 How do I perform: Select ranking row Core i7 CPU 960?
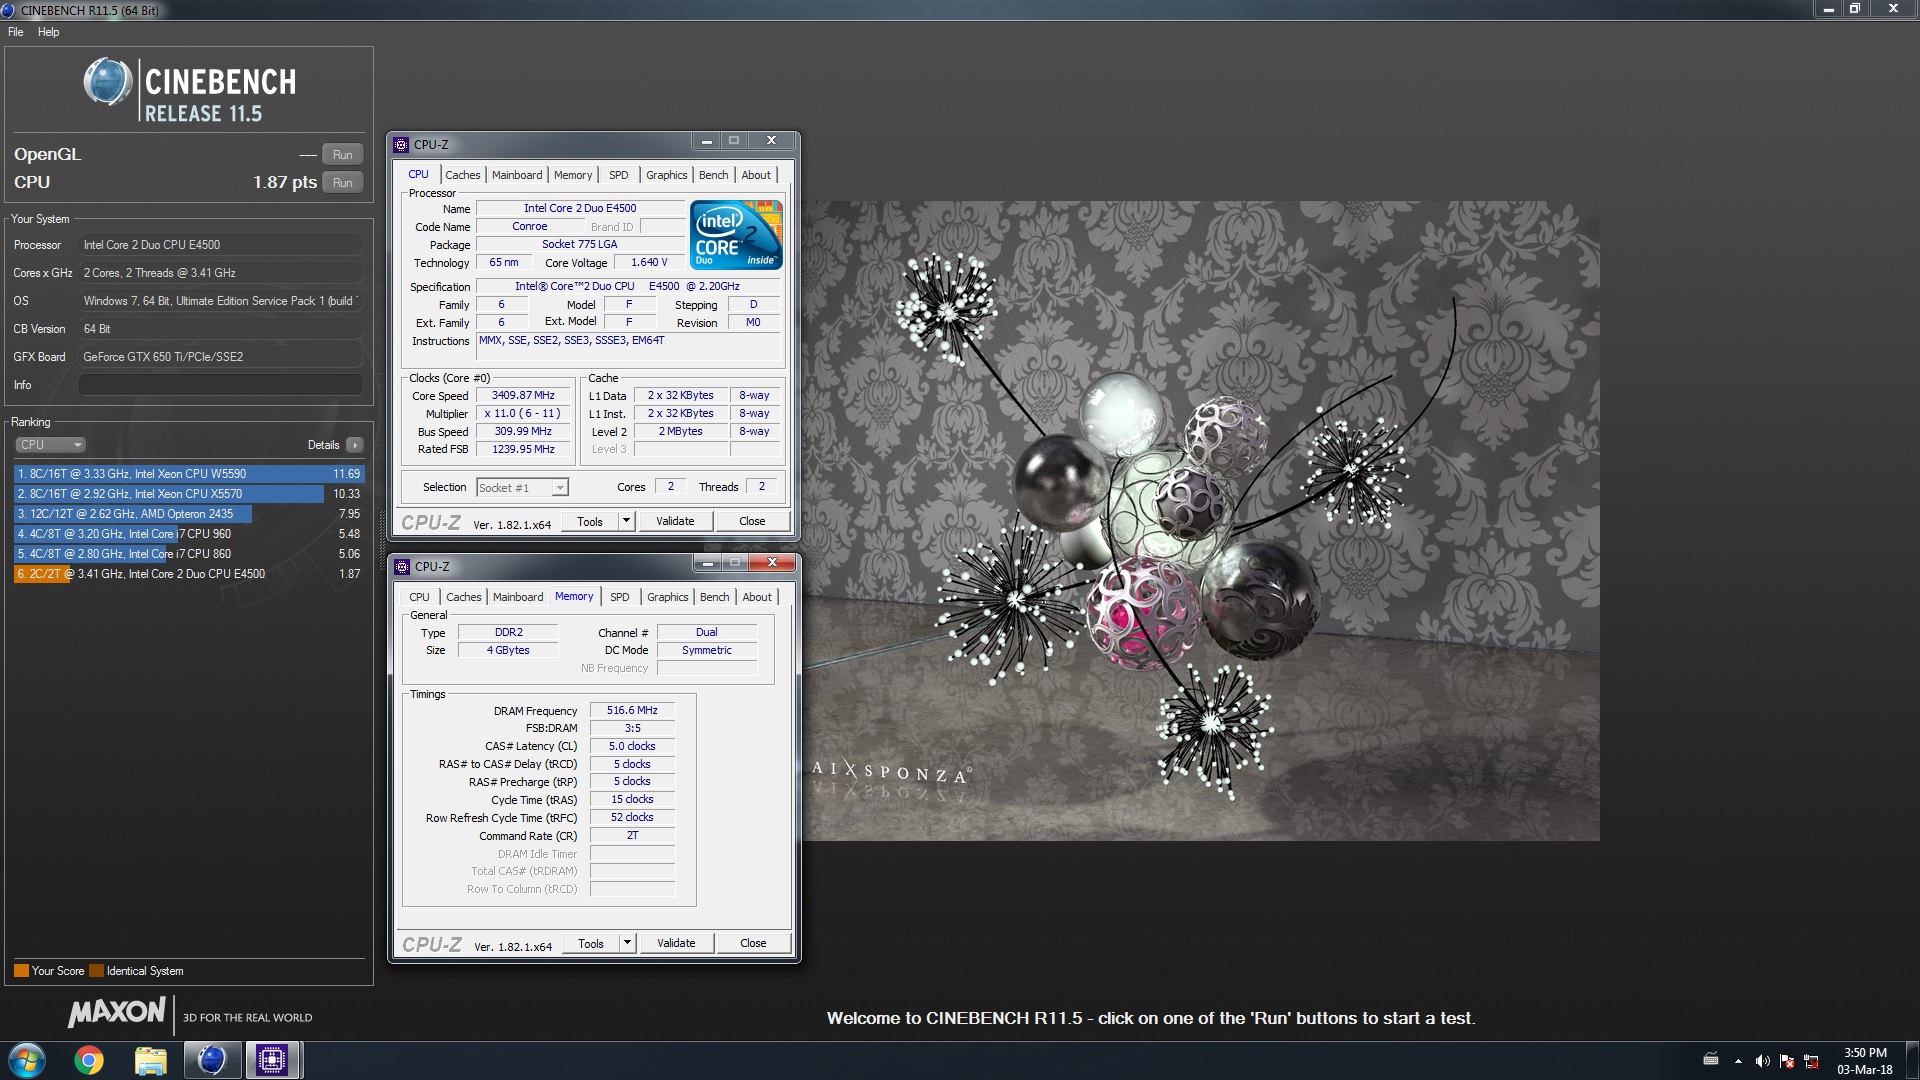[189, 534]
